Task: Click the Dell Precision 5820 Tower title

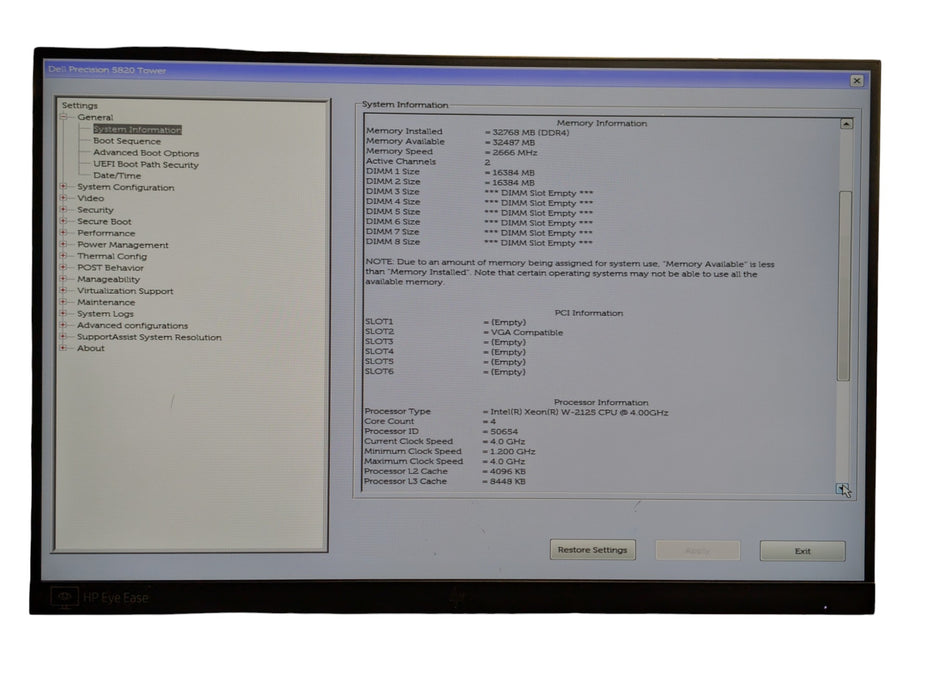Action: 107,70
